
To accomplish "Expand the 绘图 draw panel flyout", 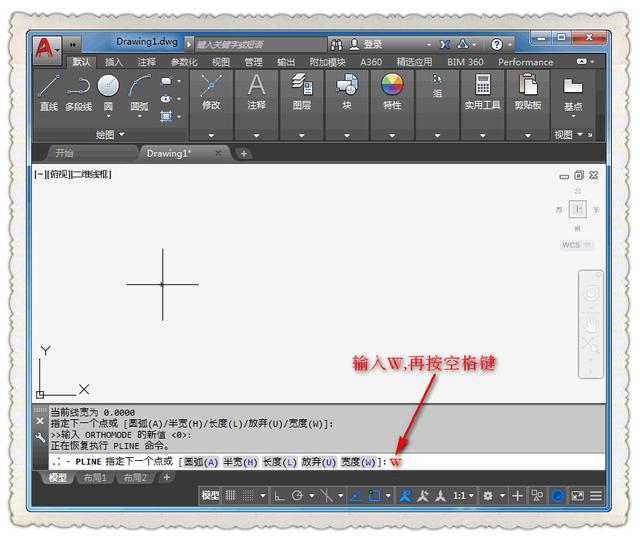I will point(110,134).
